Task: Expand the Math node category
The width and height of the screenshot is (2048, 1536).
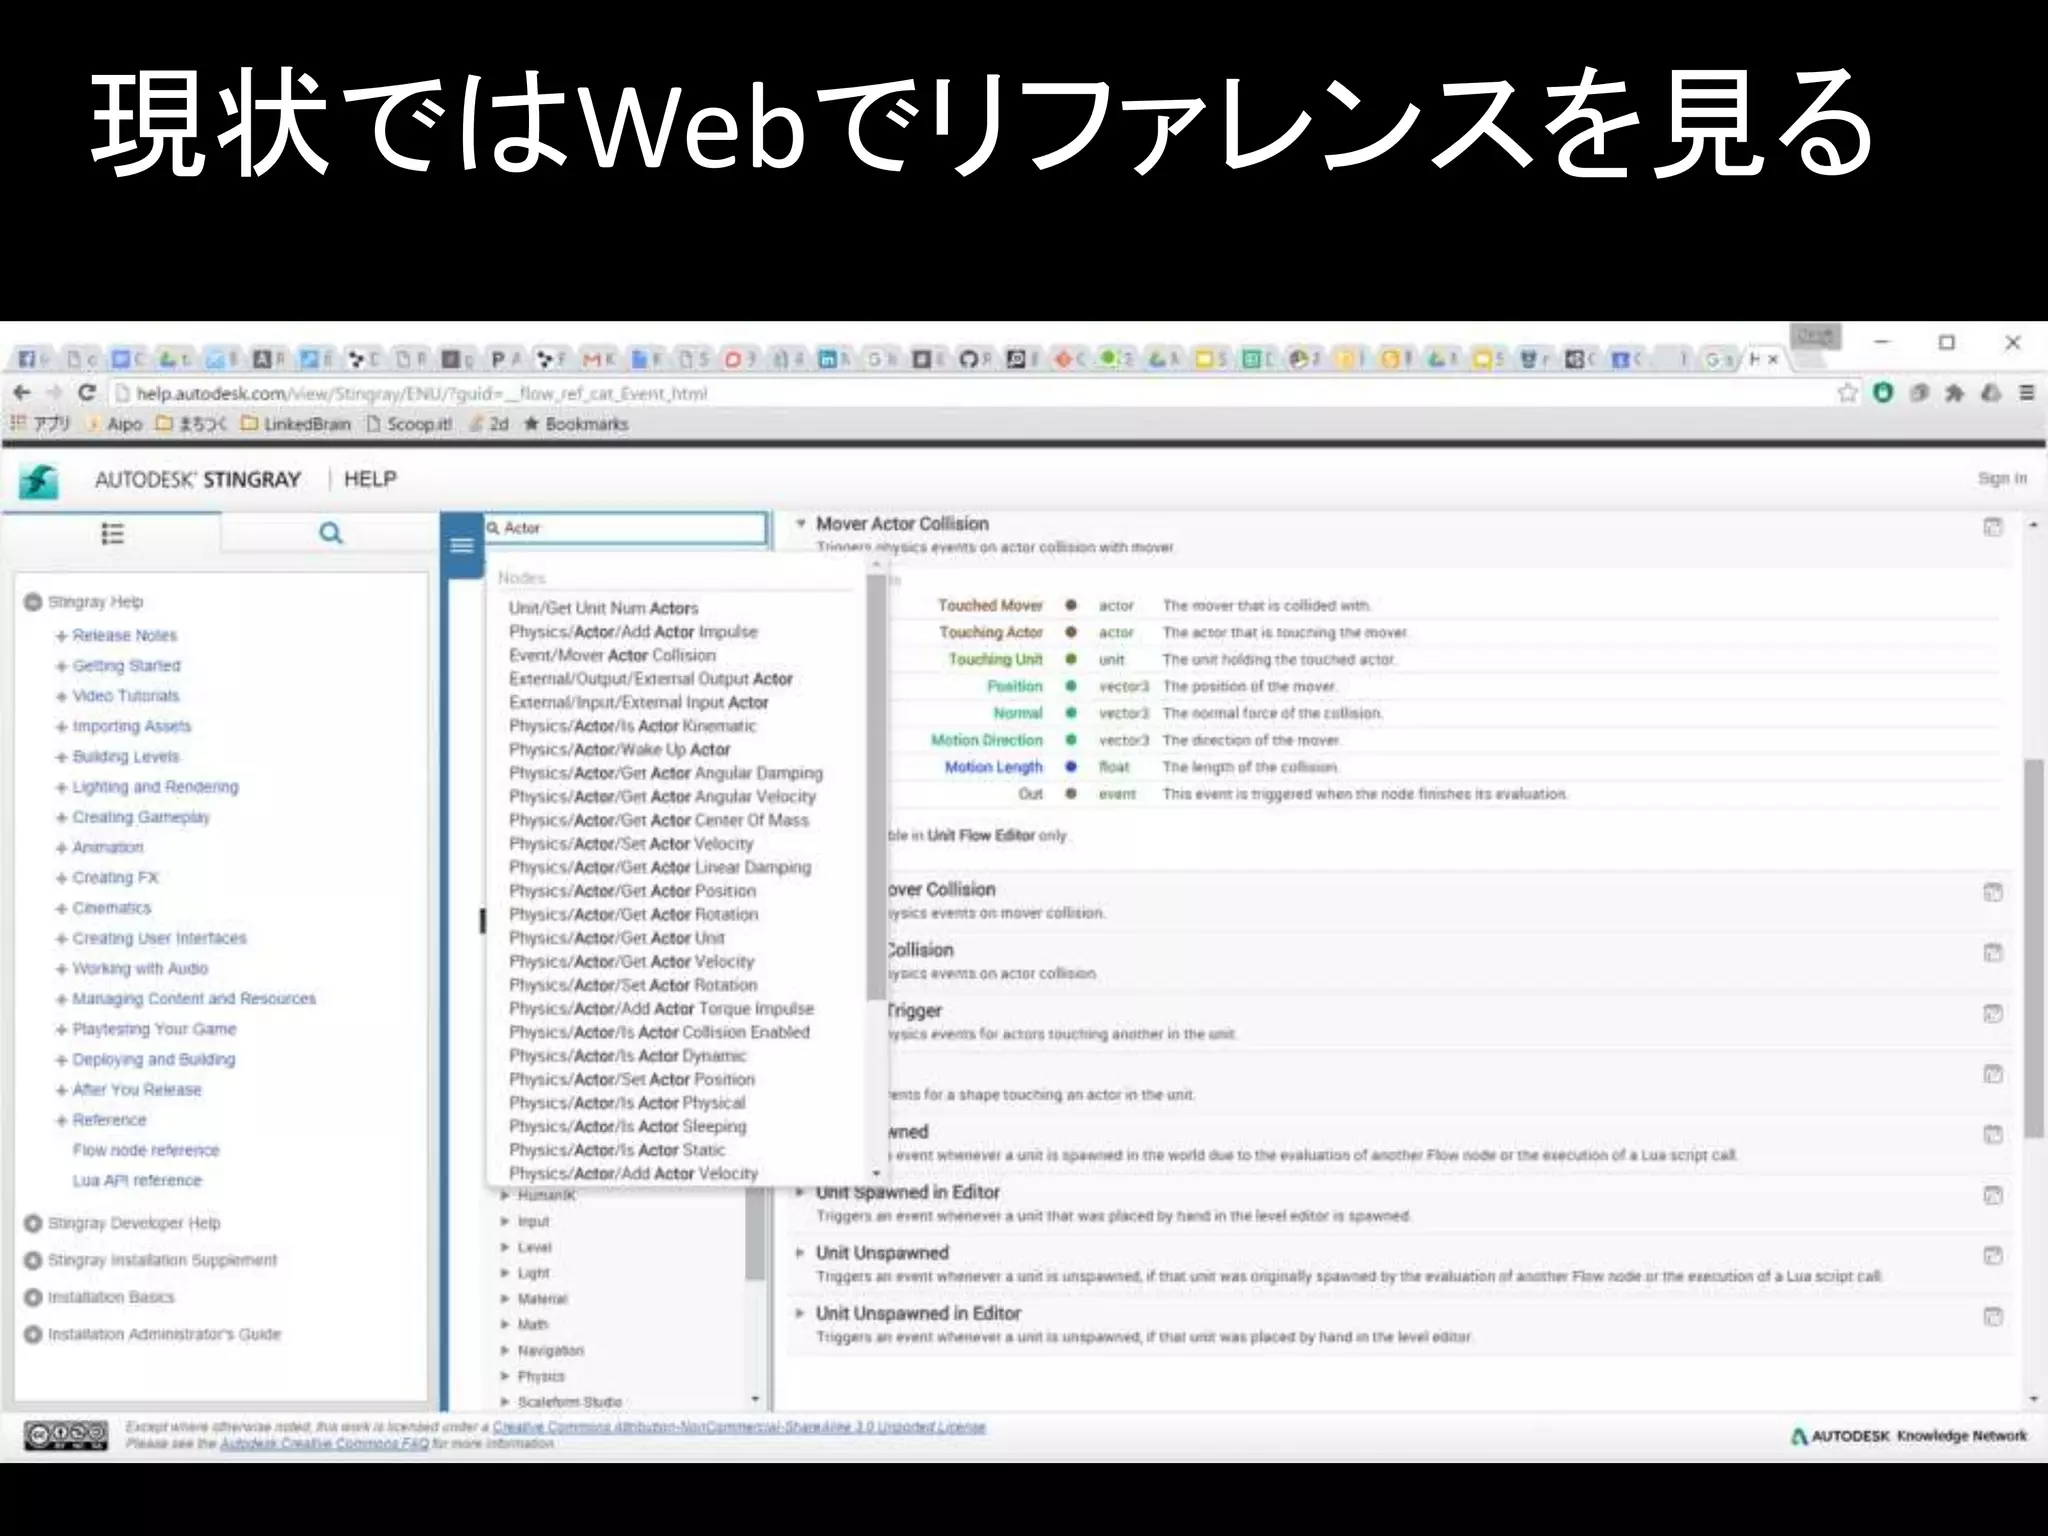Action: [506, 1324]
